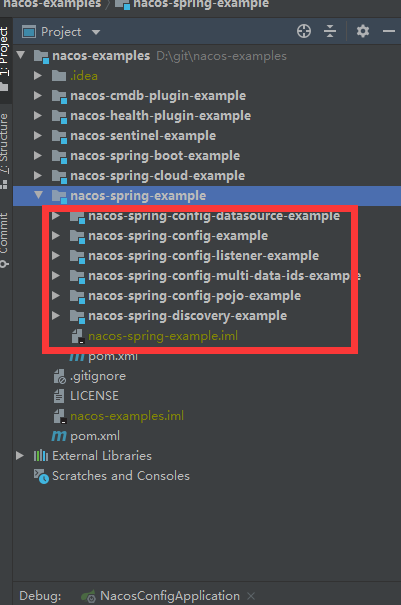Collapse the nacos-spring-example module
The height and width of the screenshot is (605, 401).
click(x=39, y=195)
